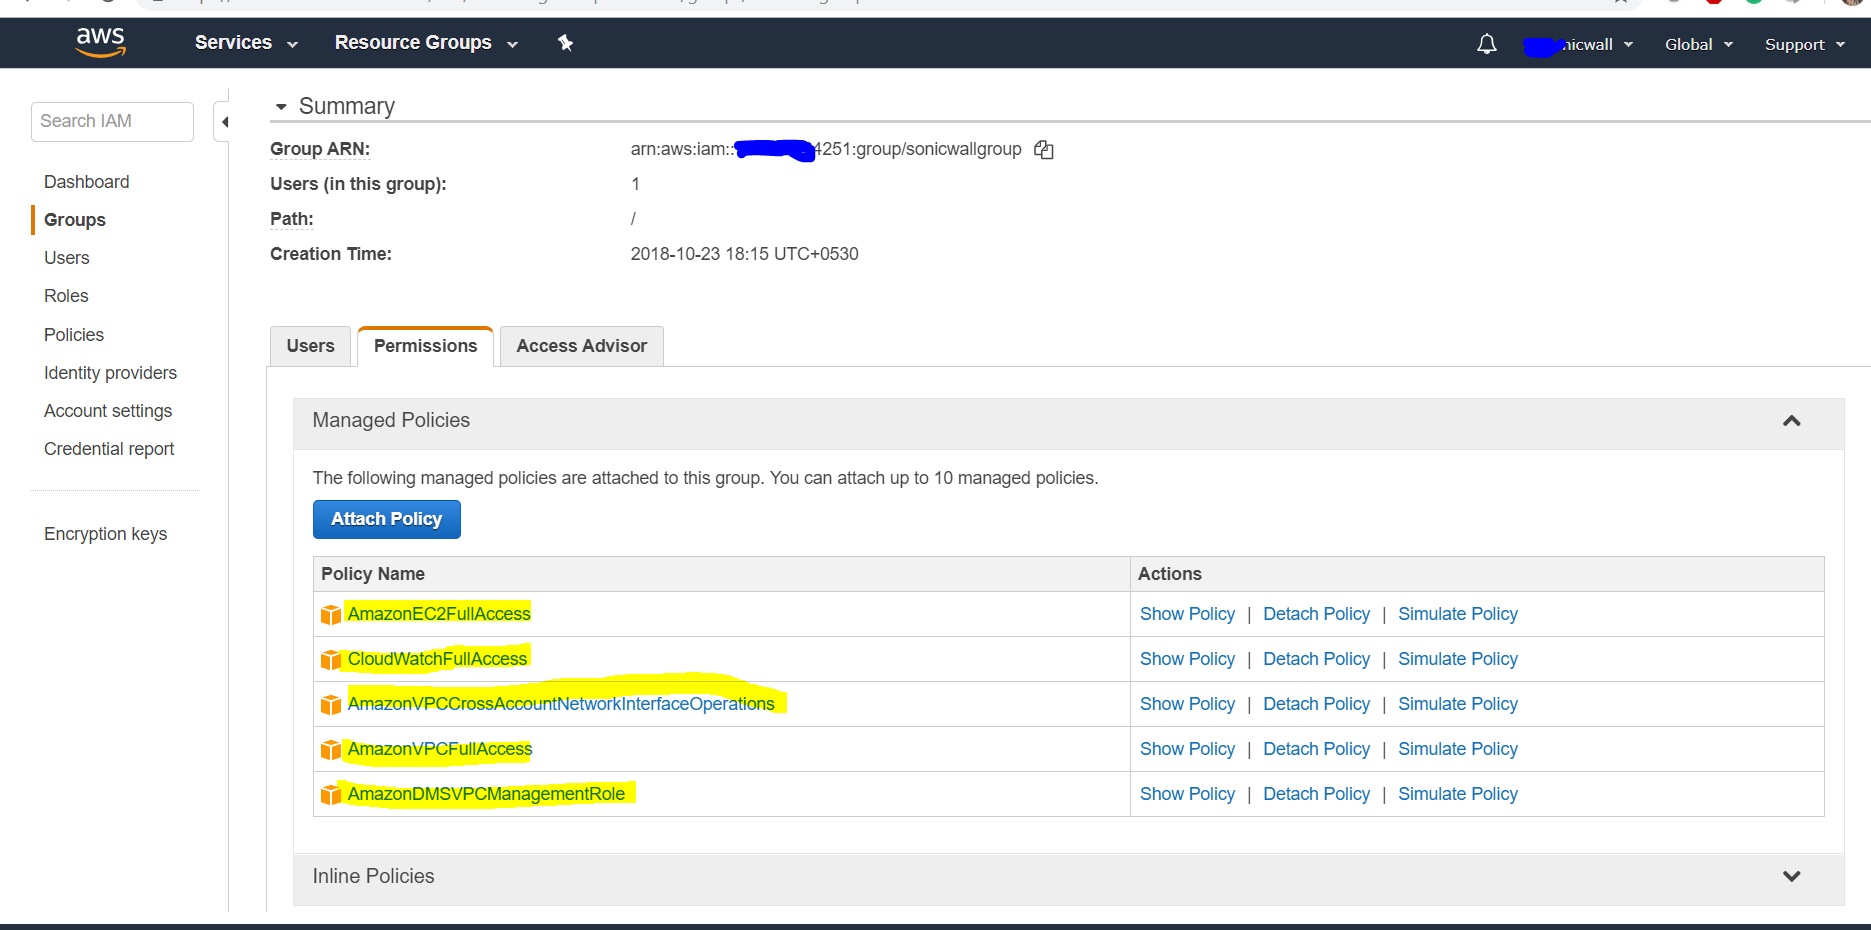1871x930 pixels.
Task: Click inside the Search IAM field
Action: [x=112, y=121]
